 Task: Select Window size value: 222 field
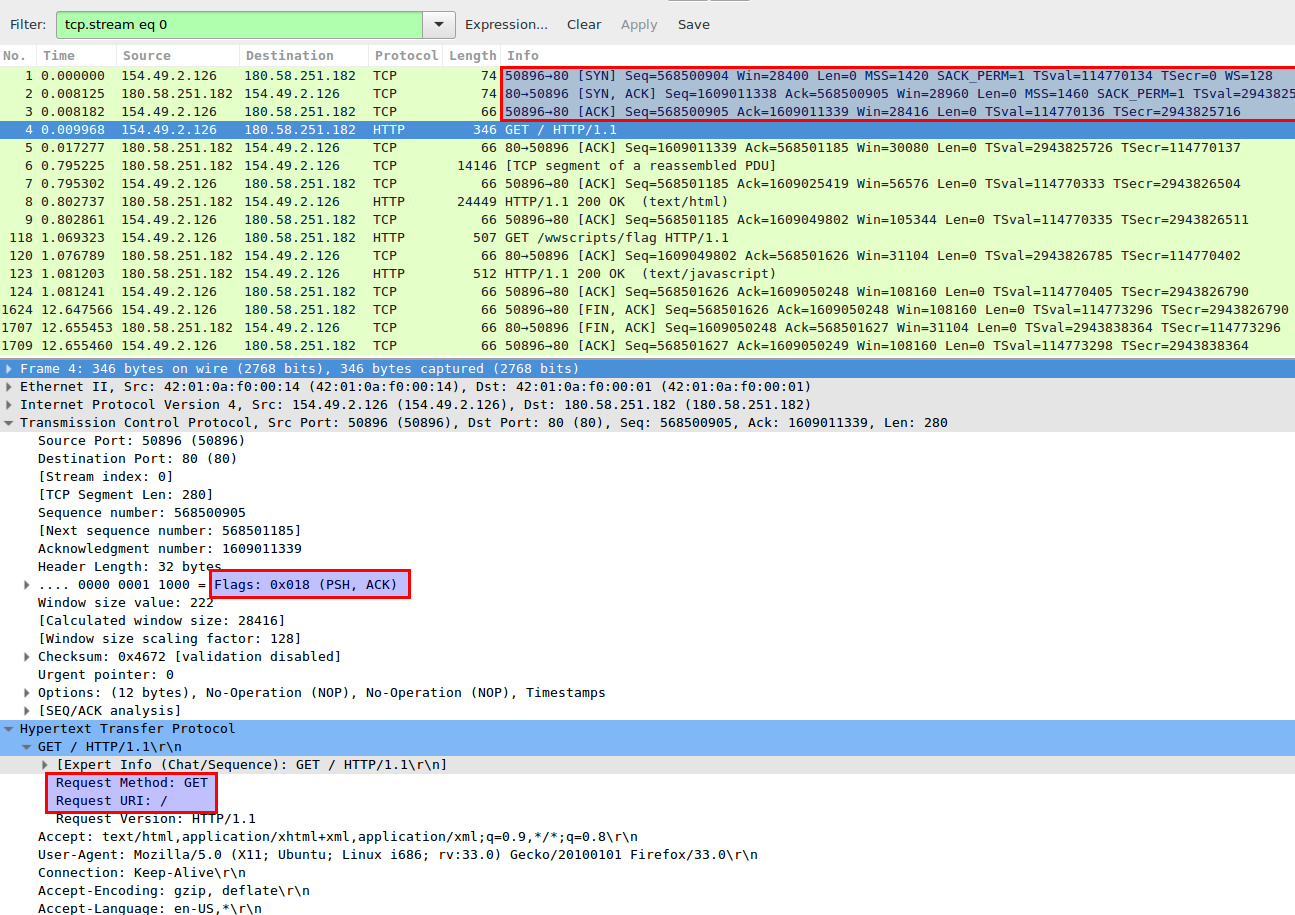tap(125, 603)
